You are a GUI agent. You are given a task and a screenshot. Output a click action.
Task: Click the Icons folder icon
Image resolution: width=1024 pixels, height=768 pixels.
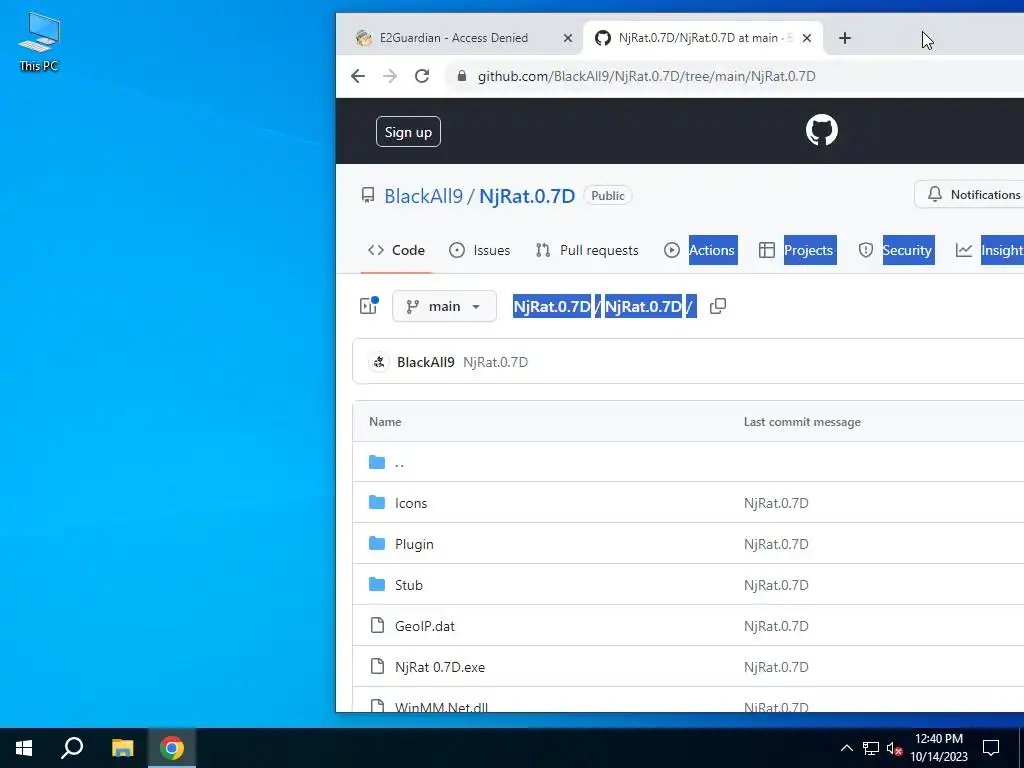pos(377,502)
